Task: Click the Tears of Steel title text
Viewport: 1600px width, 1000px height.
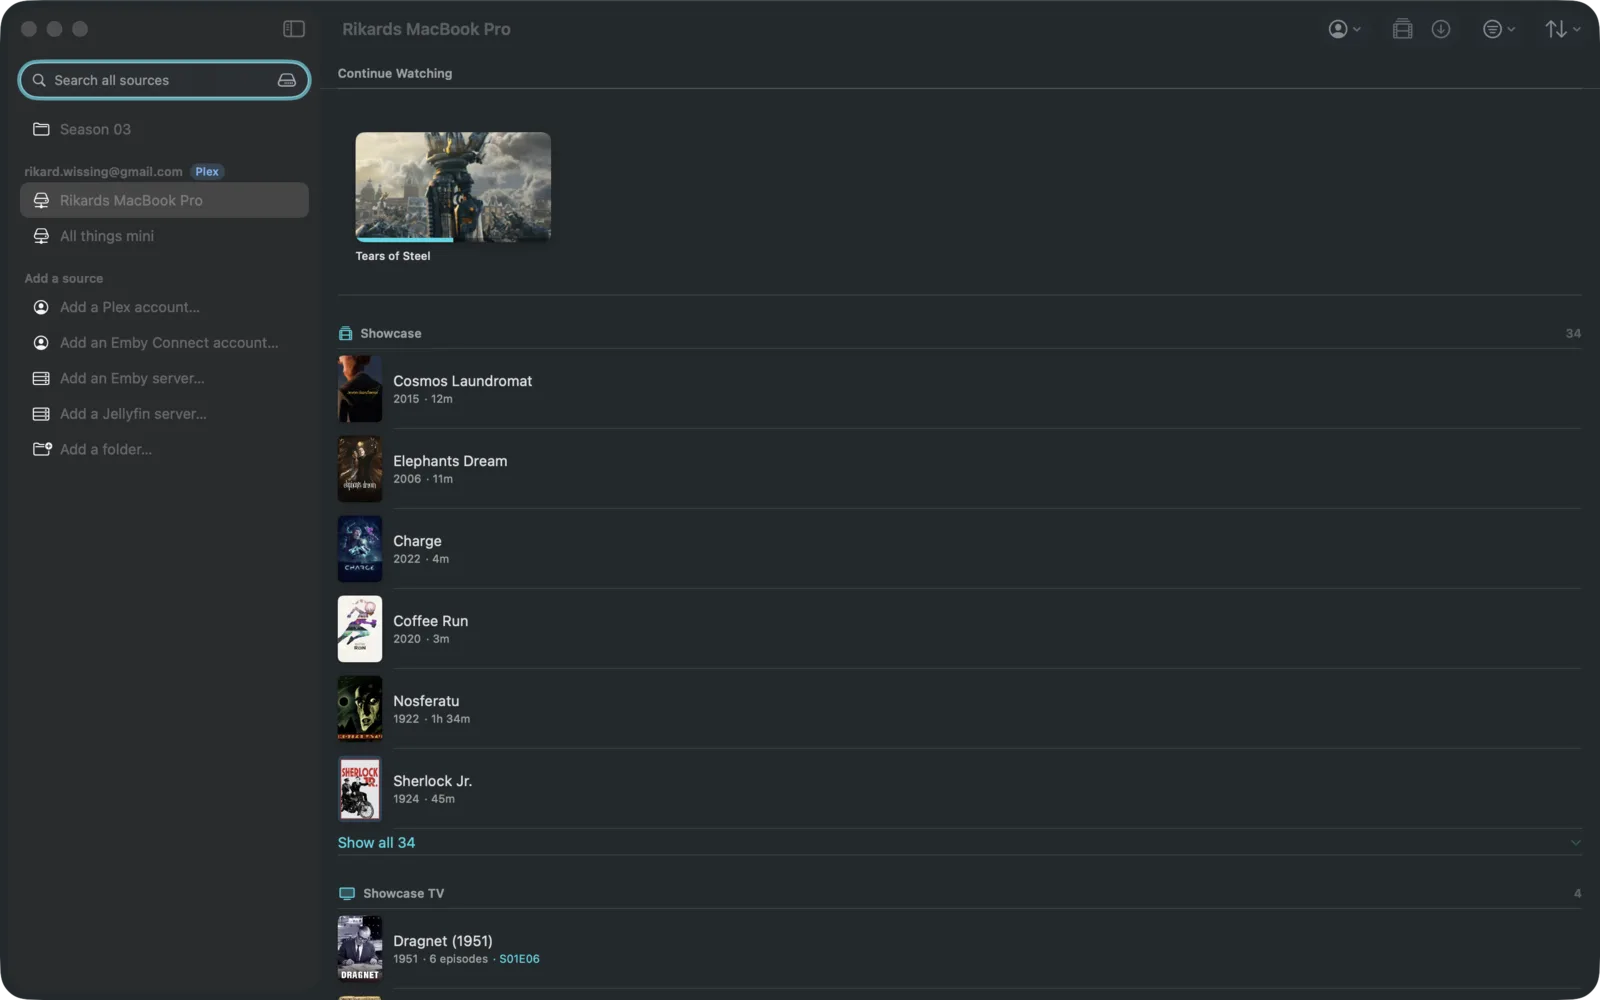Action: click(x=393, y=256)
